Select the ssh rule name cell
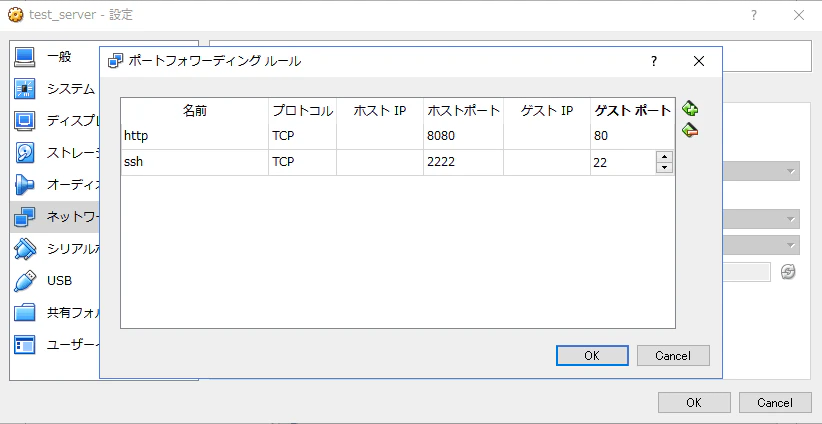 [194, 162]
